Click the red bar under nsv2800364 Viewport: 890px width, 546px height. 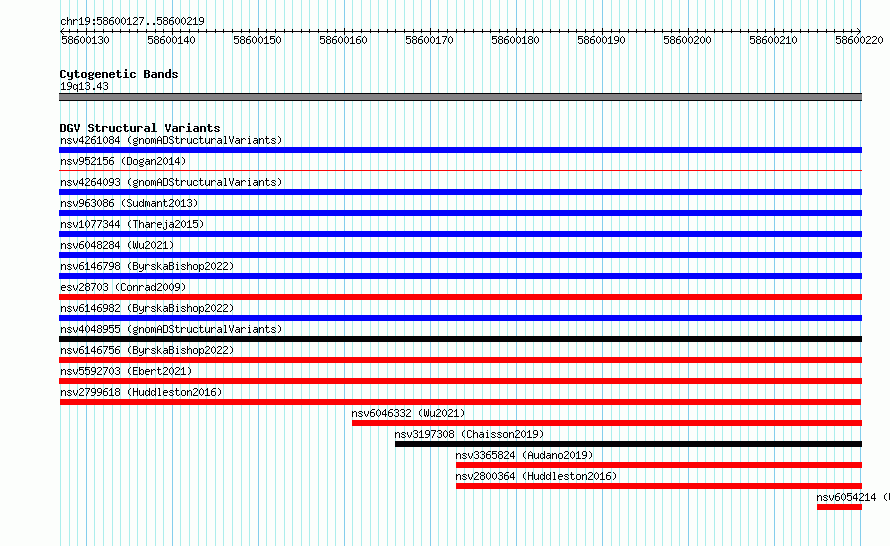659,486
